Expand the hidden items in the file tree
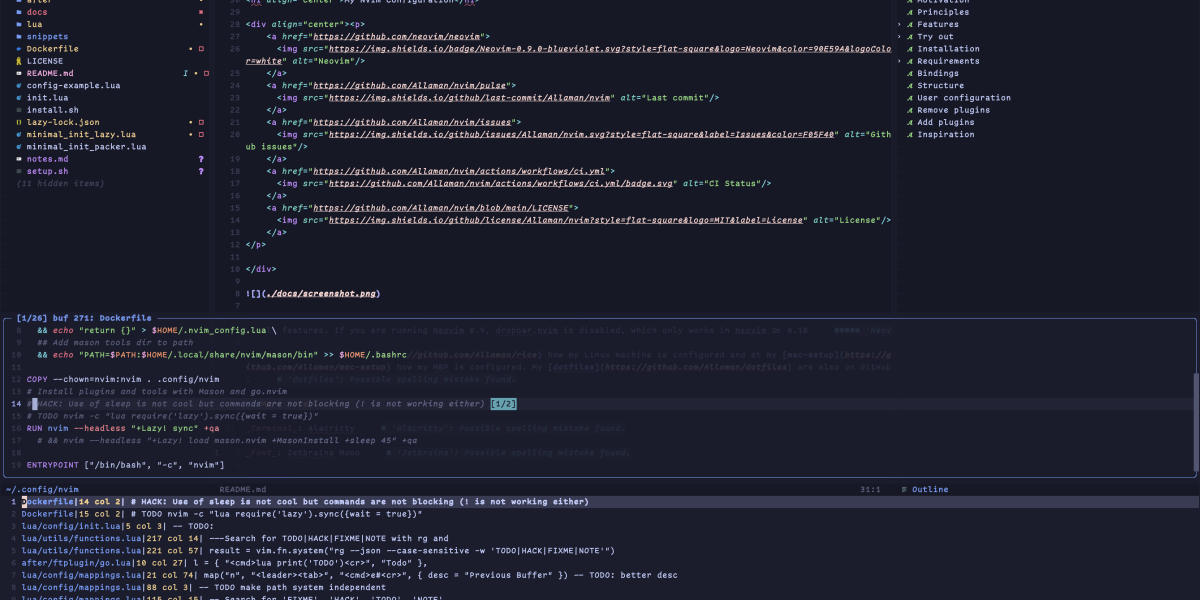The height and width of the screenshot is (600, 1200). tap(60, 182)
